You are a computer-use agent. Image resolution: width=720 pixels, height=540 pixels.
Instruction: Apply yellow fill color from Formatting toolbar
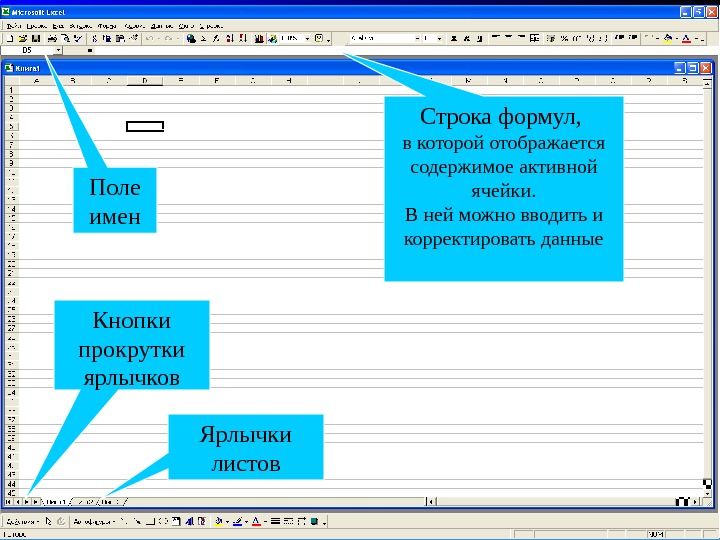(x=668, y=39)
